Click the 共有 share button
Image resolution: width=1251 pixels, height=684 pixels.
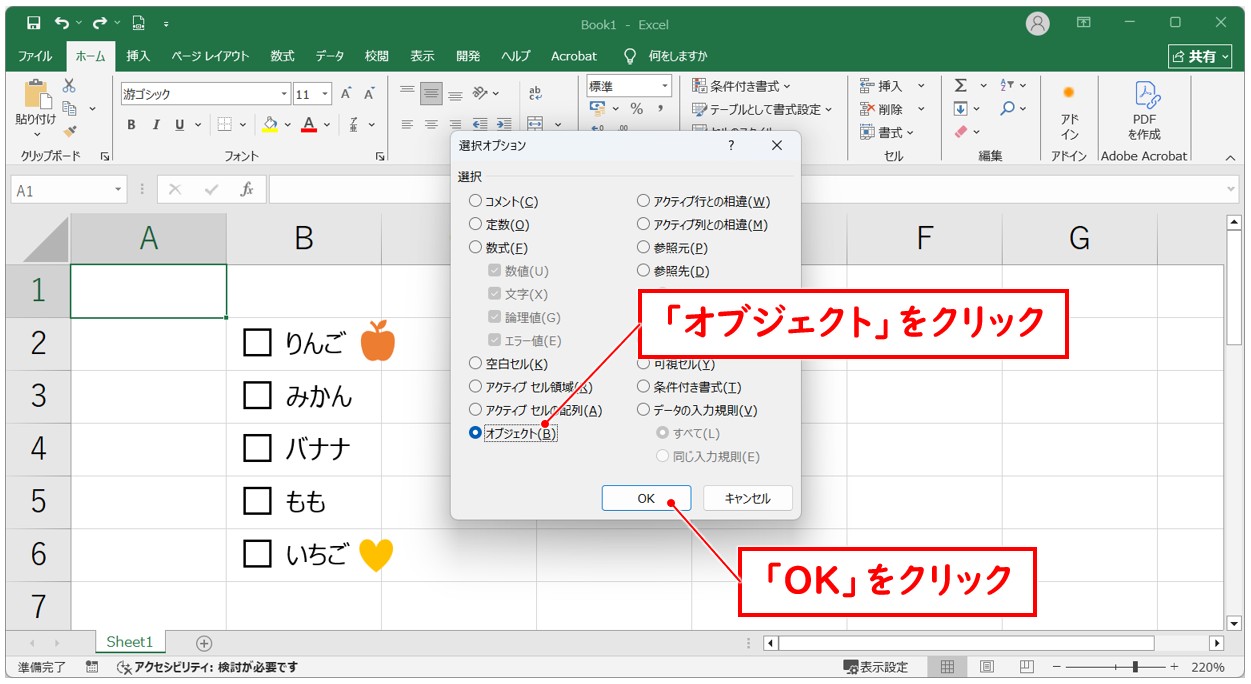click(x=1201, y=57)
